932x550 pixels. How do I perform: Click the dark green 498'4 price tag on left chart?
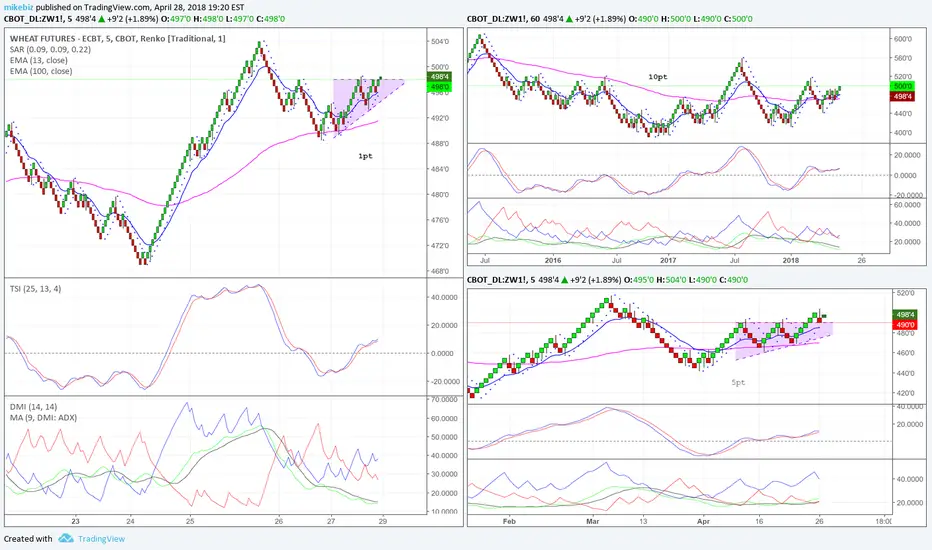439,77
